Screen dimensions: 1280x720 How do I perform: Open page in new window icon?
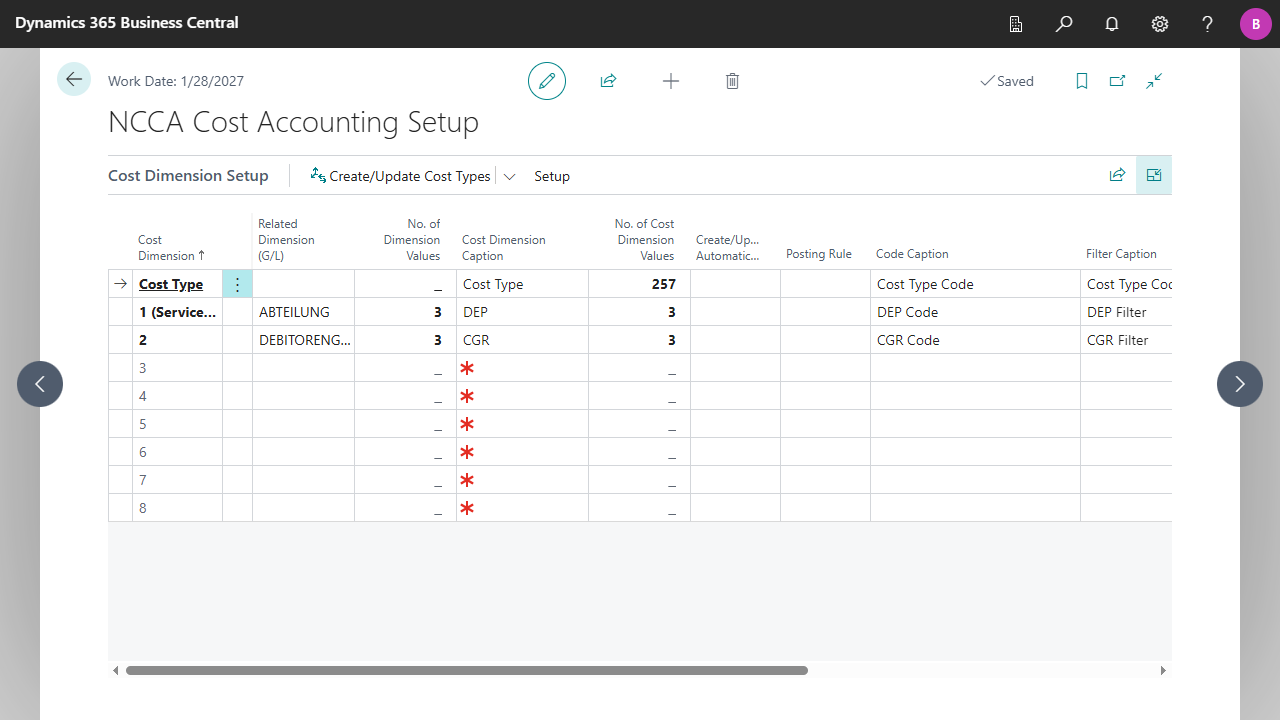pyautogui.click(x=1117, y=81)
